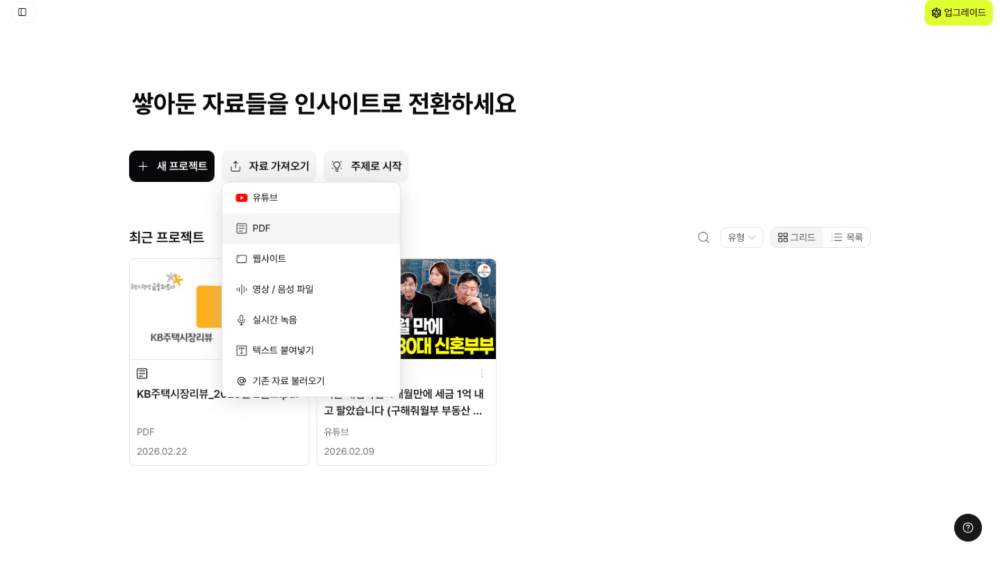Open the KB주택시장리뷰 PDF project card
Image resolution: width=1000 pixels, height=565 pixels.
click(176, 362)
